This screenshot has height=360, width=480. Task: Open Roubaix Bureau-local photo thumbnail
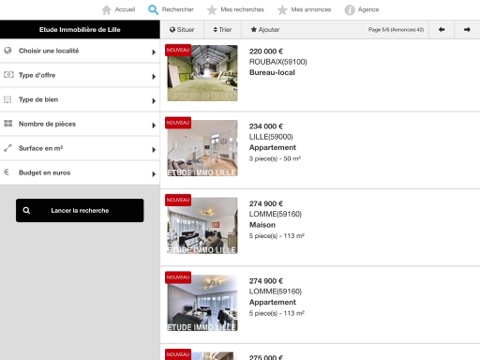tap(202, 73)
